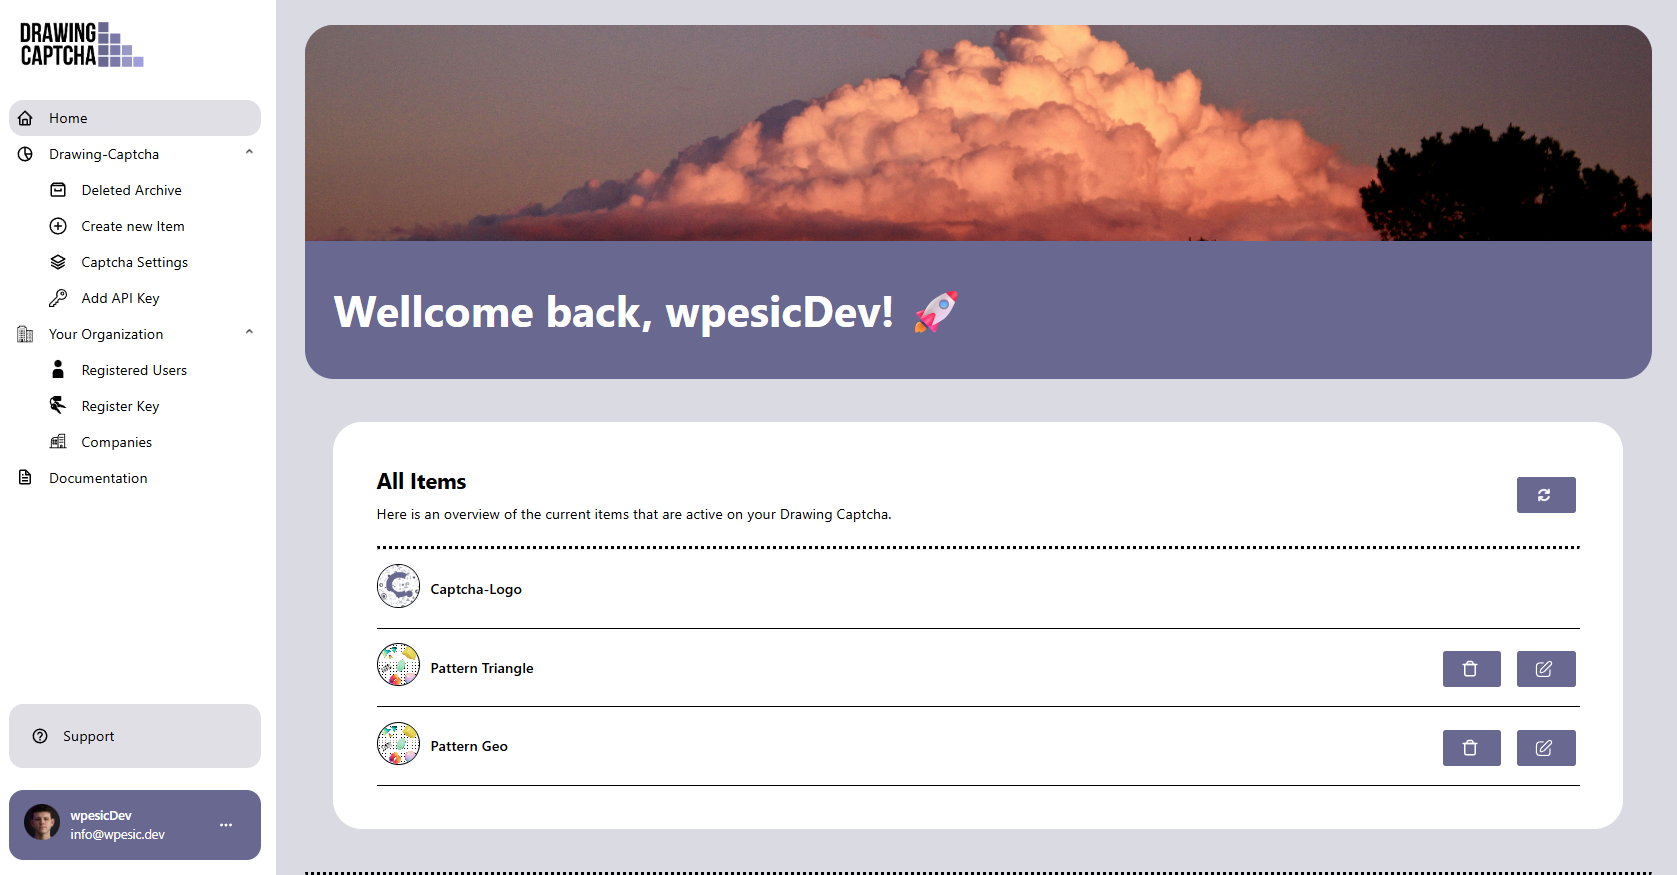The height and width of the screenshot is (875, 1677).
Task: Open the wpesicDev user options menu
Action: pyautogui.click(x=226, y=825)
